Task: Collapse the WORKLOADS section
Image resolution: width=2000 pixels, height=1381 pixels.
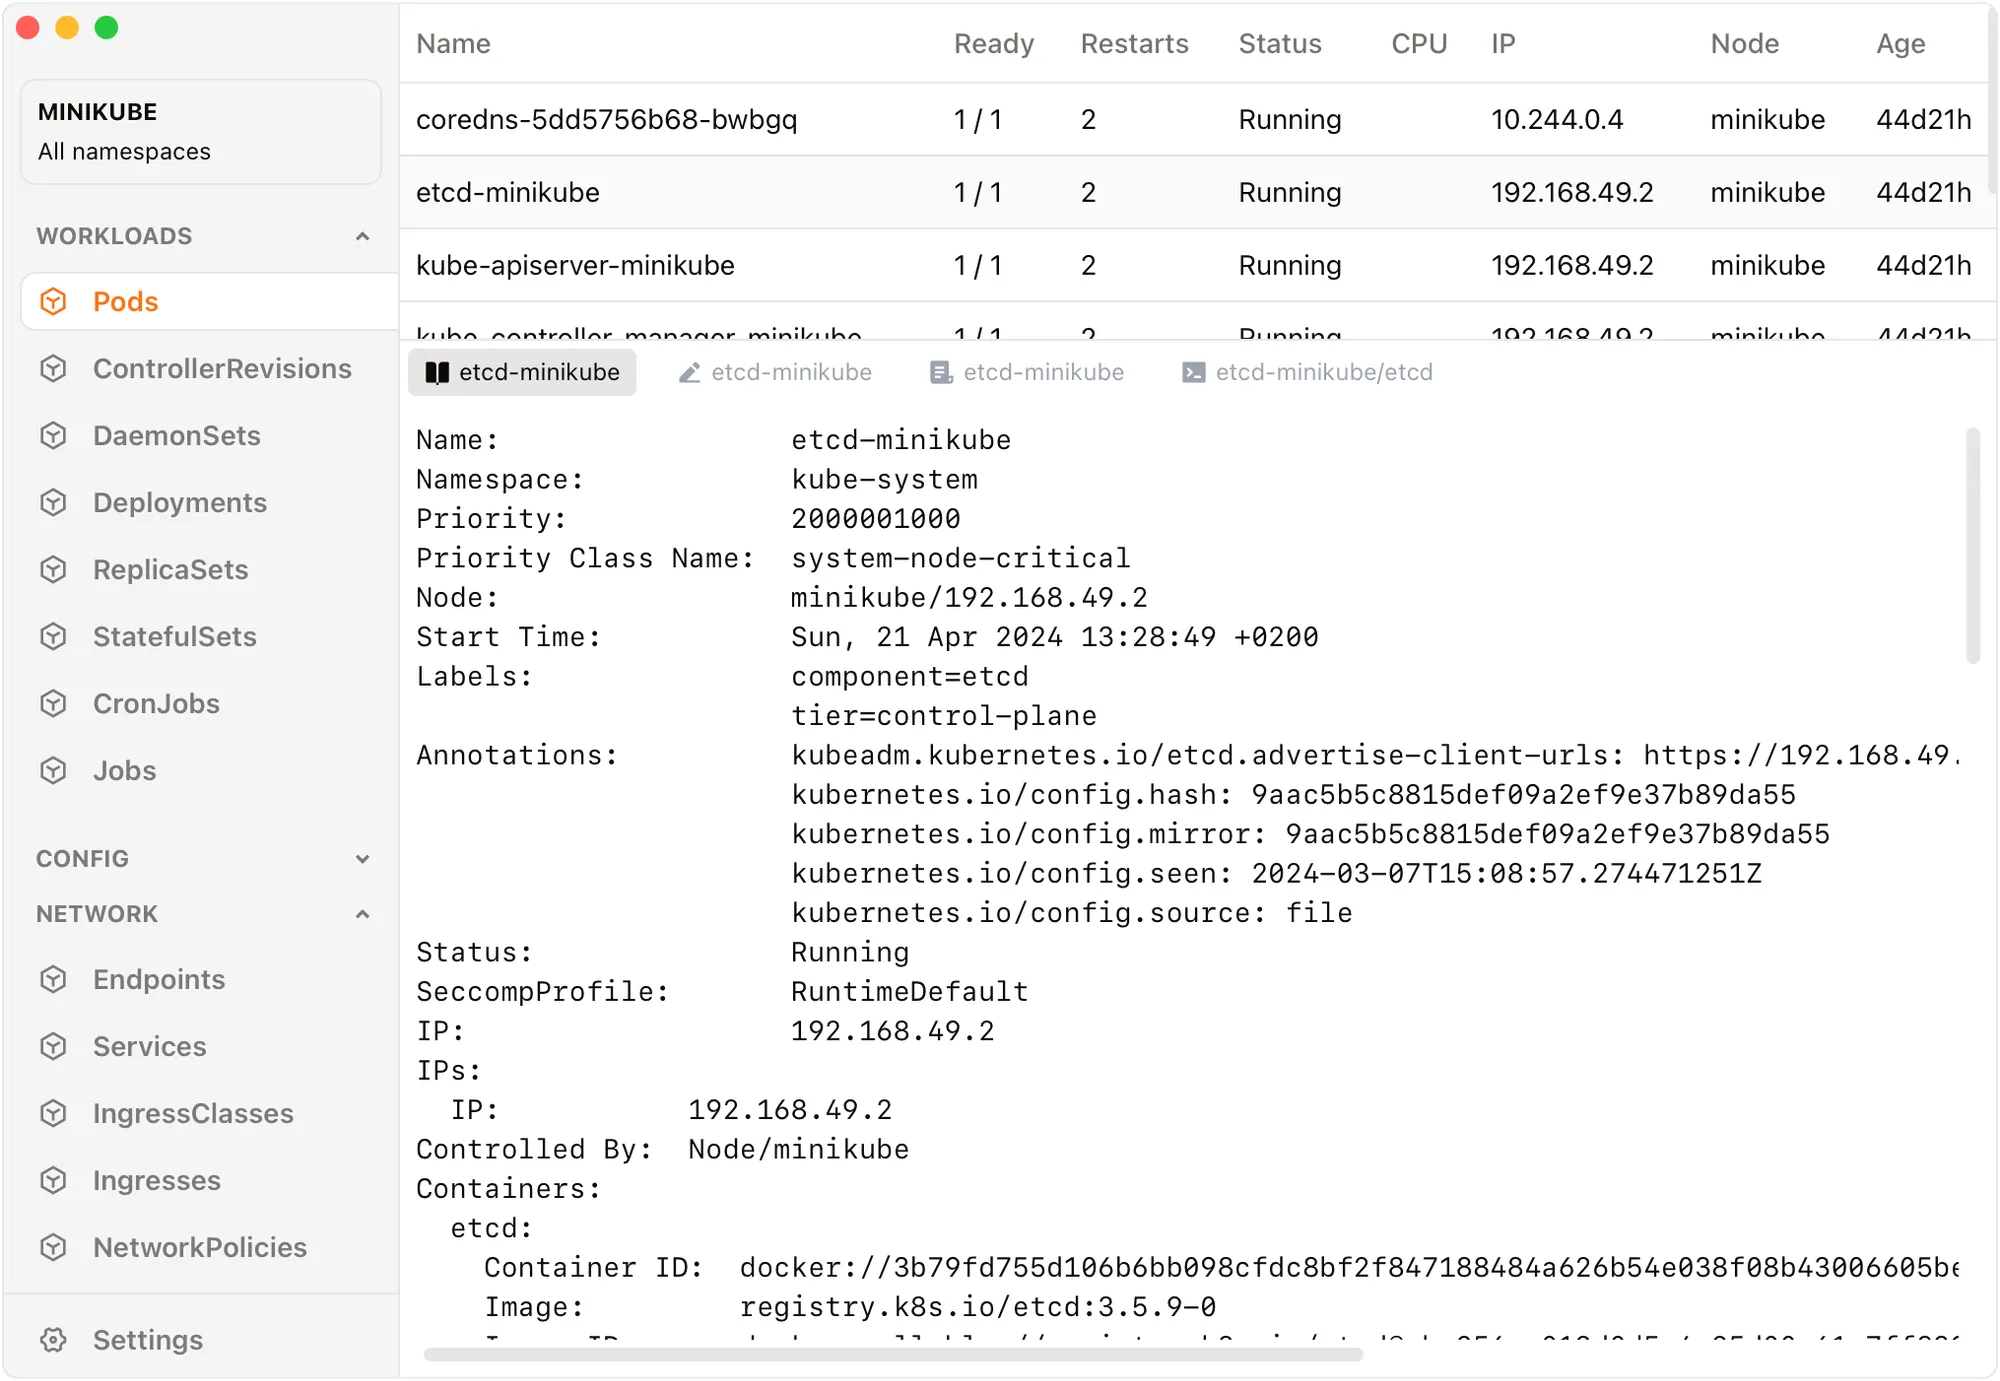Action: pos(362,236)
